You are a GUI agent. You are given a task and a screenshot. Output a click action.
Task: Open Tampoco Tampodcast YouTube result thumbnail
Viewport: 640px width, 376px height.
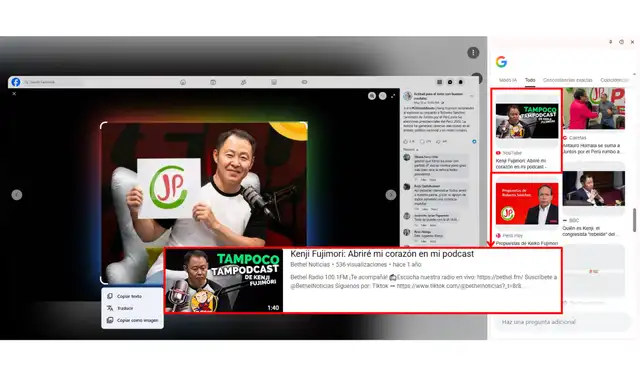coord(527,121)
